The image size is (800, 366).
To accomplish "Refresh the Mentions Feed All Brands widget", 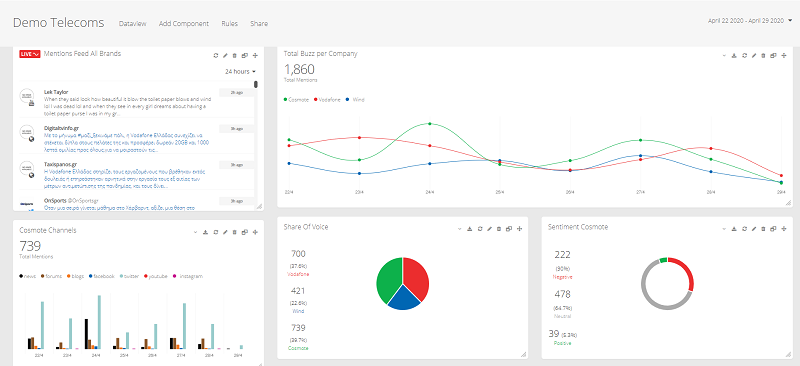I will click(x=216, y=55).
